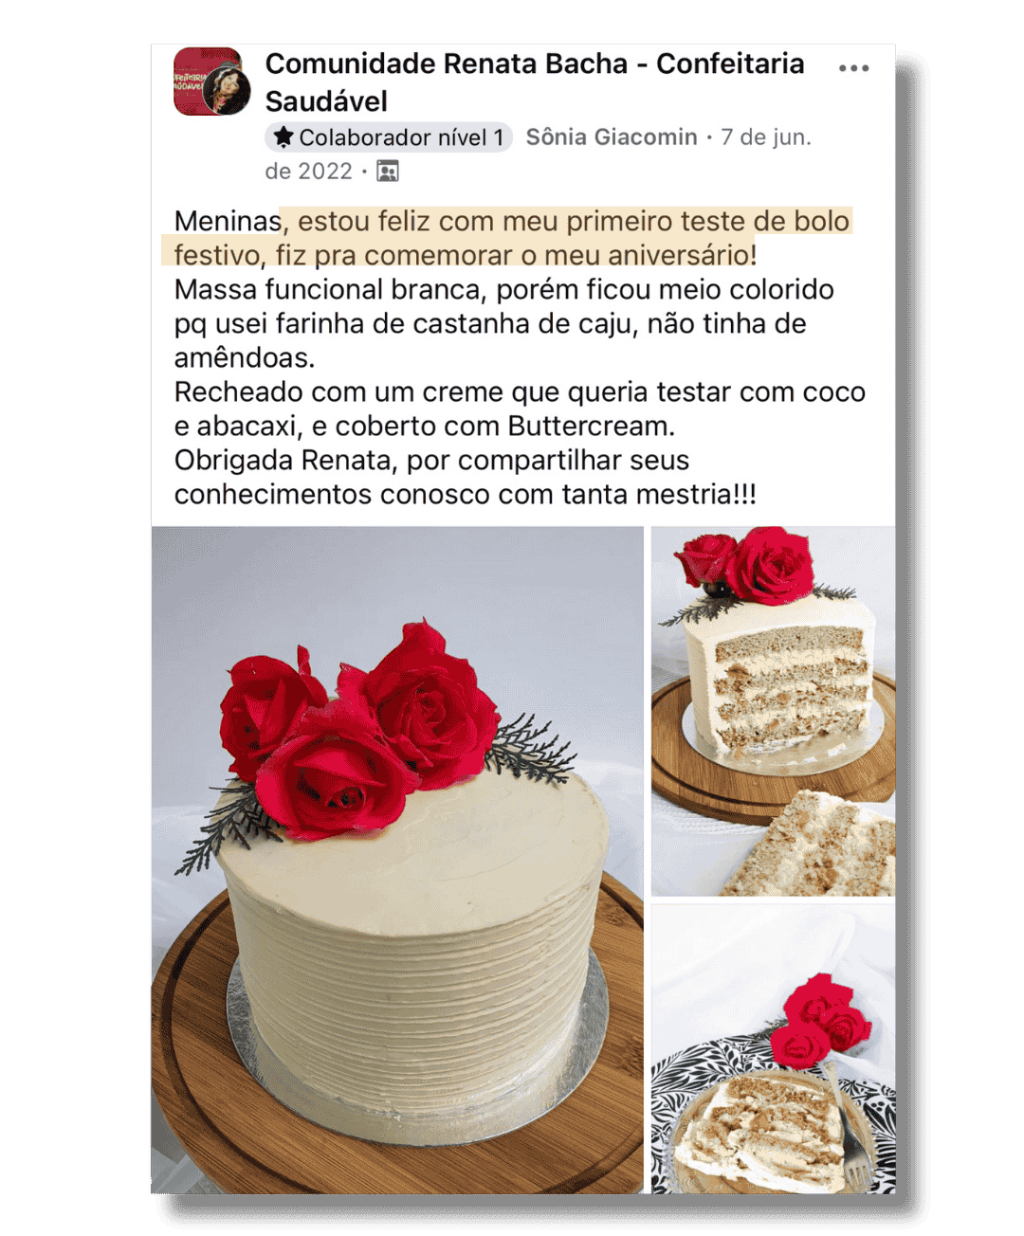Click the word "Buttercream" in the post

[x=589, y=426]
